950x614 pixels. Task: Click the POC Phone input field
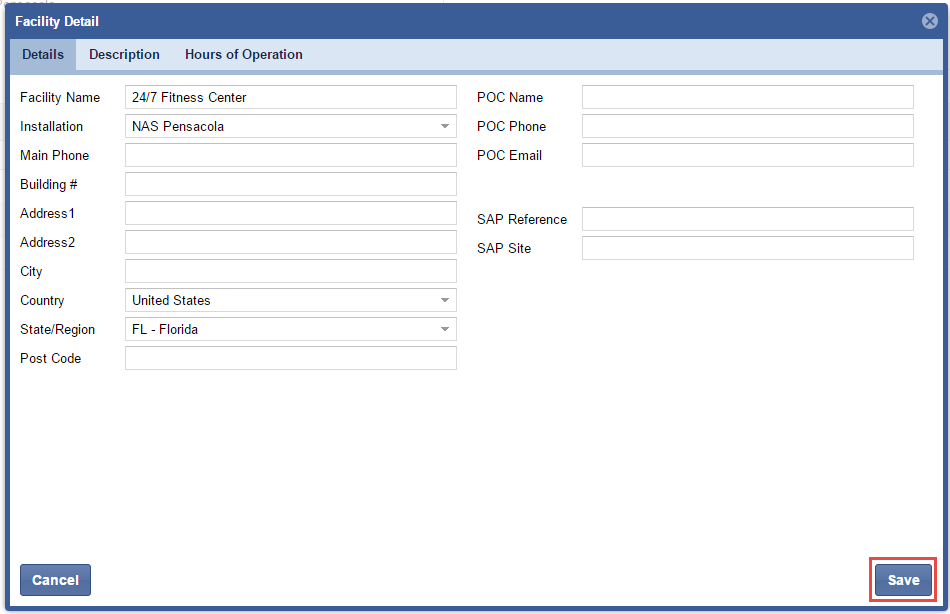click(747, 127)
